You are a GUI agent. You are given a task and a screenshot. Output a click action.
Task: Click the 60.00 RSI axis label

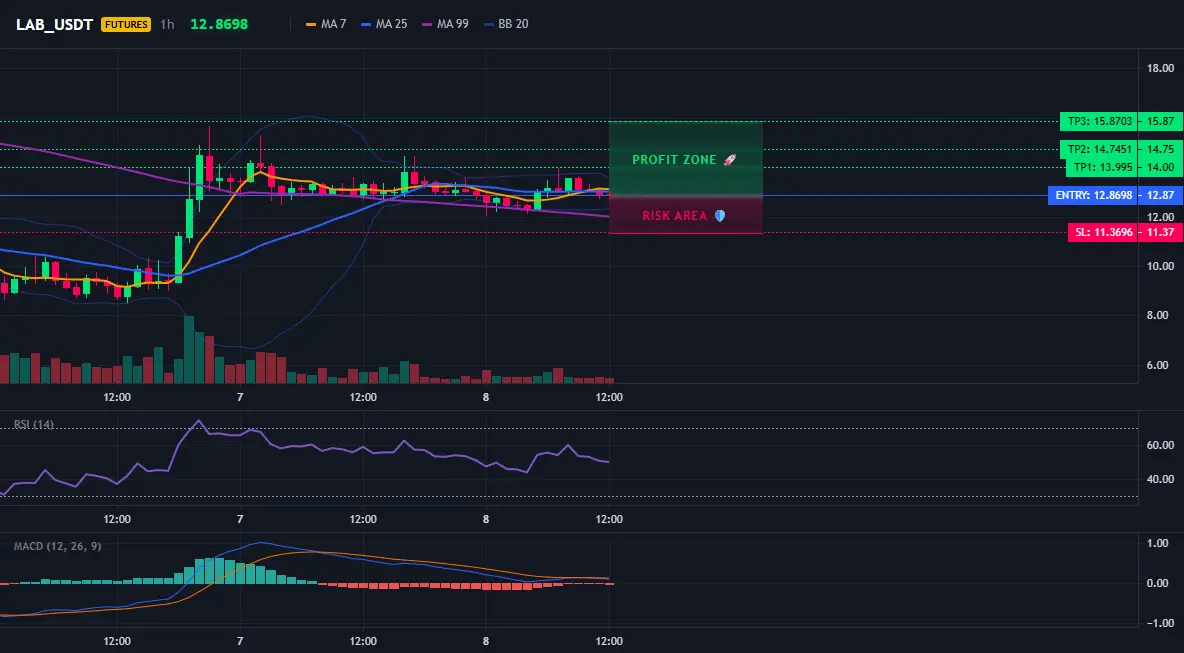coord(1161,445)
